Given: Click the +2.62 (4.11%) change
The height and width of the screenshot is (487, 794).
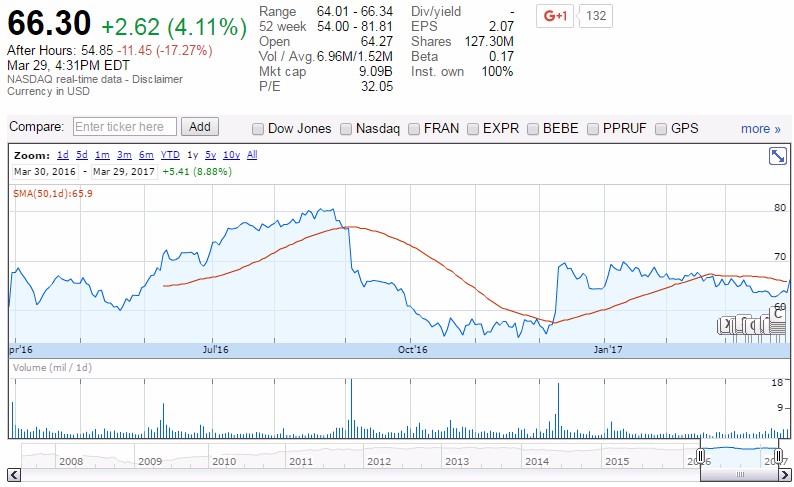Looking at the screenshot, I should (174, 27).
